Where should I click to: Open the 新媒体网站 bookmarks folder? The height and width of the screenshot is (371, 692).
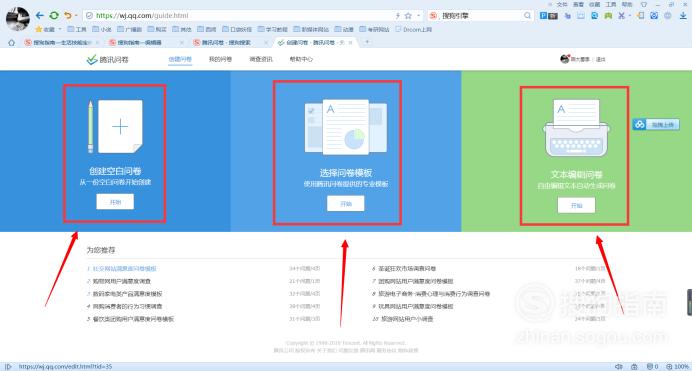pos(311,29)
